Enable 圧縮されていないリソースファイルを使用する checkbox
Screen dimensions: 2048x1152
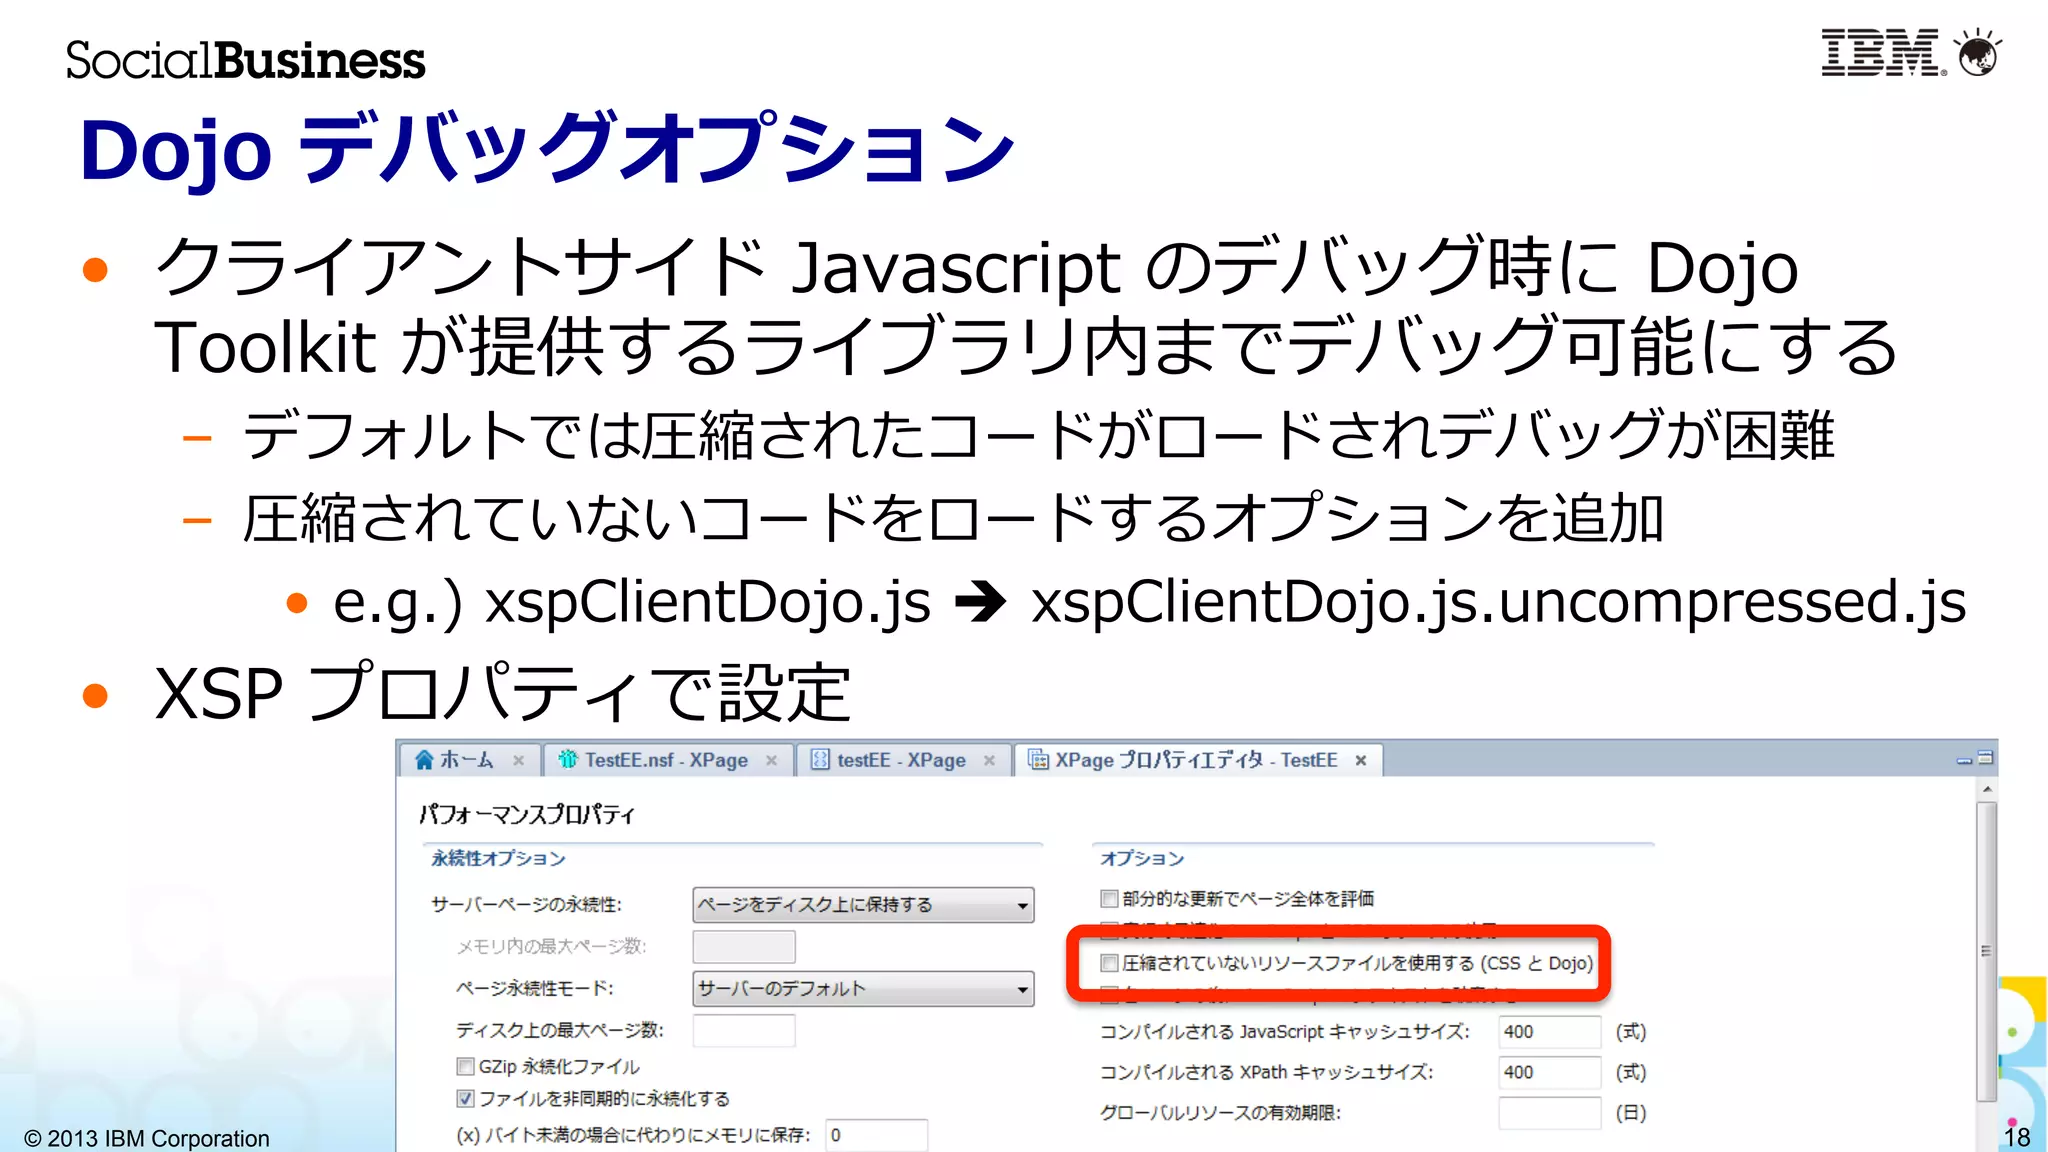(x=1109, y=963)
